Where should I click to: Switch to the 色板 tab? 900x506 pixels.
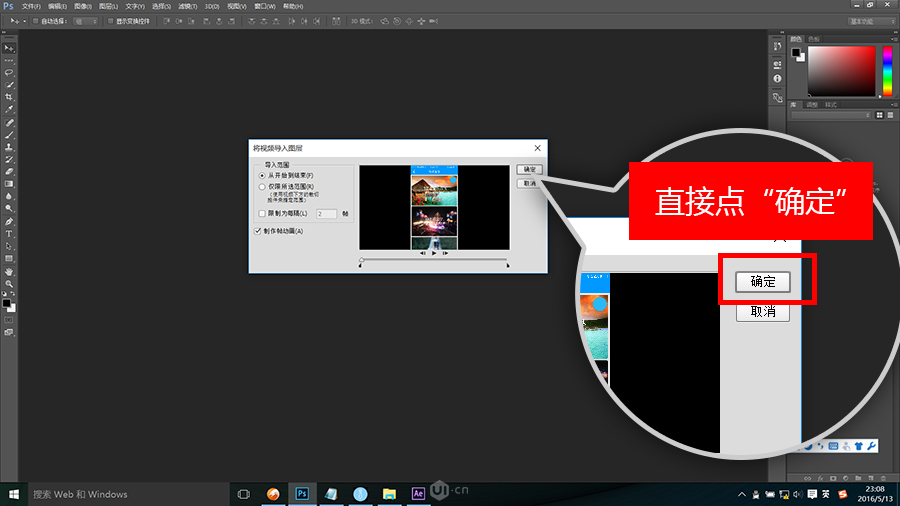point(814,39)
